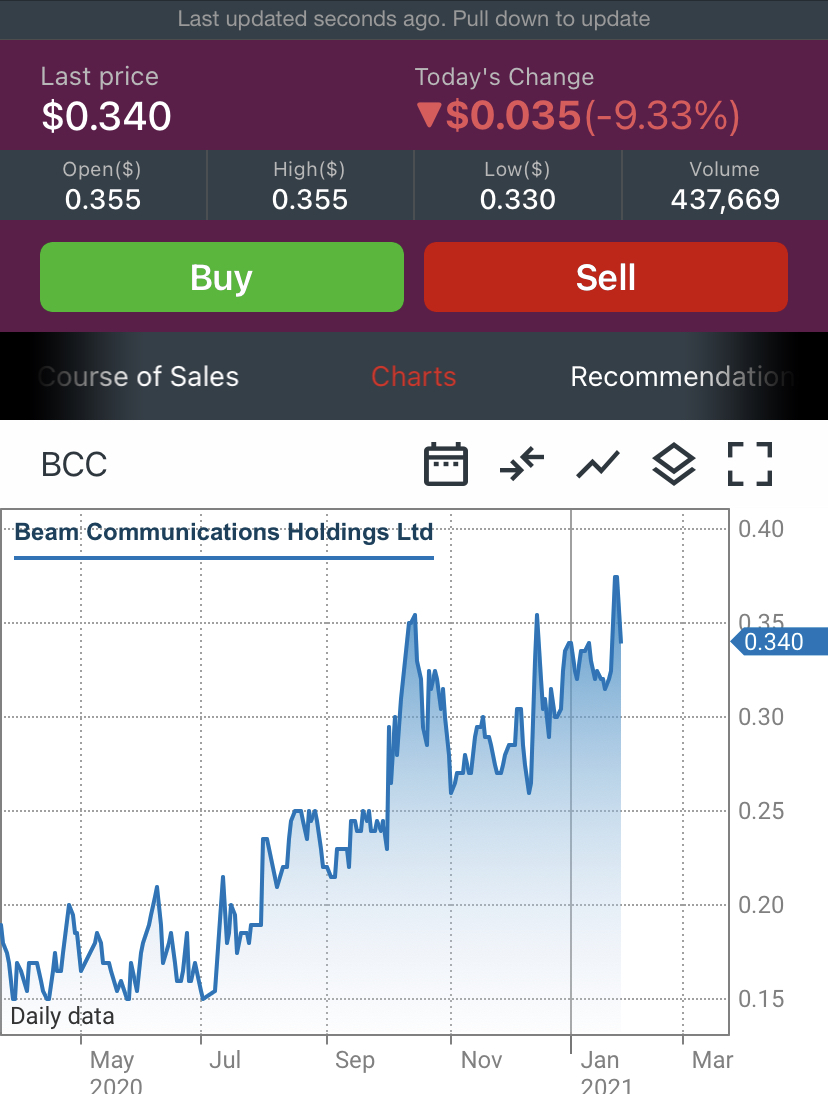The width and height of the screenshot is (828, 1094).
Task: Tap the Buy button
Action: [222, 277]
